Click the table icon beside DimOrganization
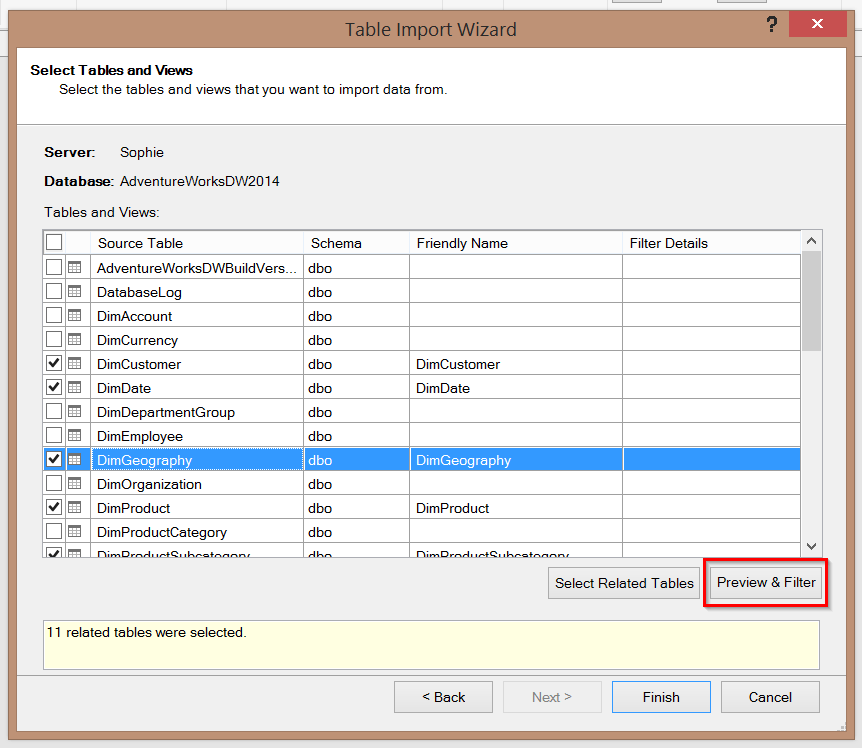862x748 pixels. [75, 484]
